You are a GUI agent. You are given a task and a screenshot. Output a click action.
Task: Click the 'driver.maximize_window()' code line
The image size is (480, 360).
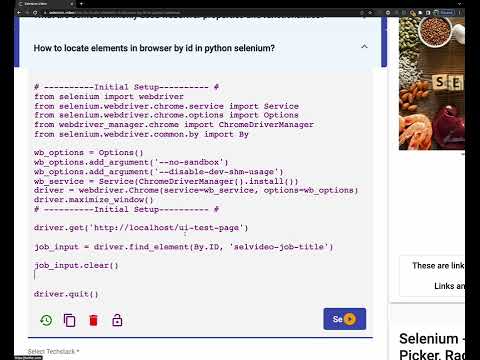(x=93, y=200)
